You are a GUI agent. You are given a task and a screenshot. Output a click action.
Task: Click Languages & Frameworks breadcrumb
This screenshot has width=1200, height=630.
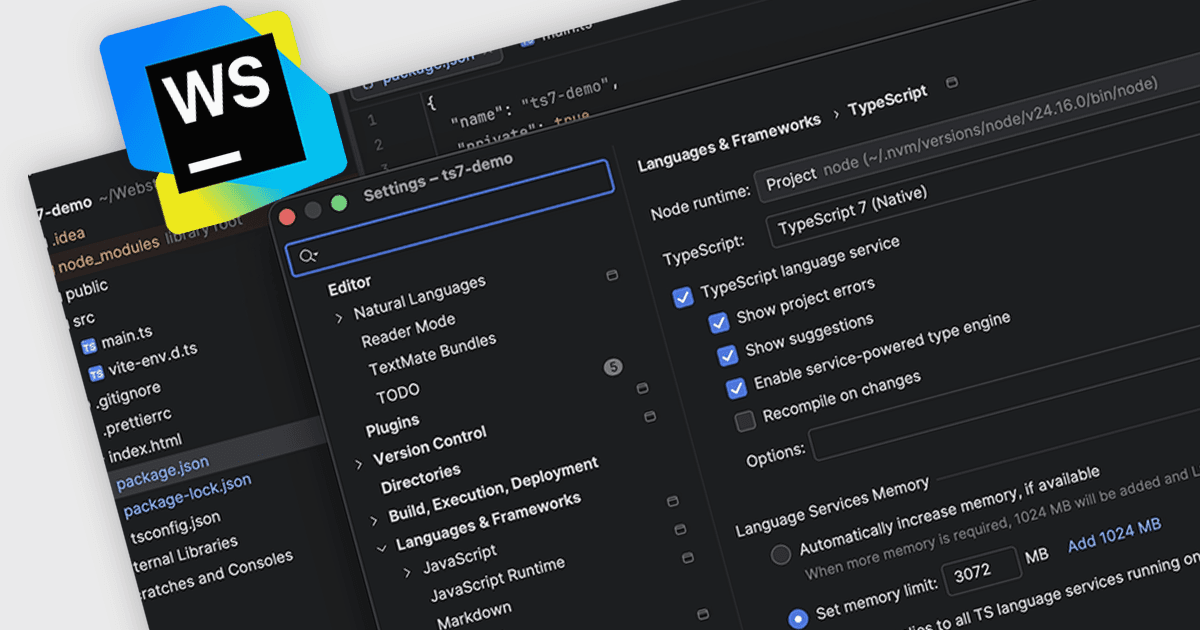point(730,141)
